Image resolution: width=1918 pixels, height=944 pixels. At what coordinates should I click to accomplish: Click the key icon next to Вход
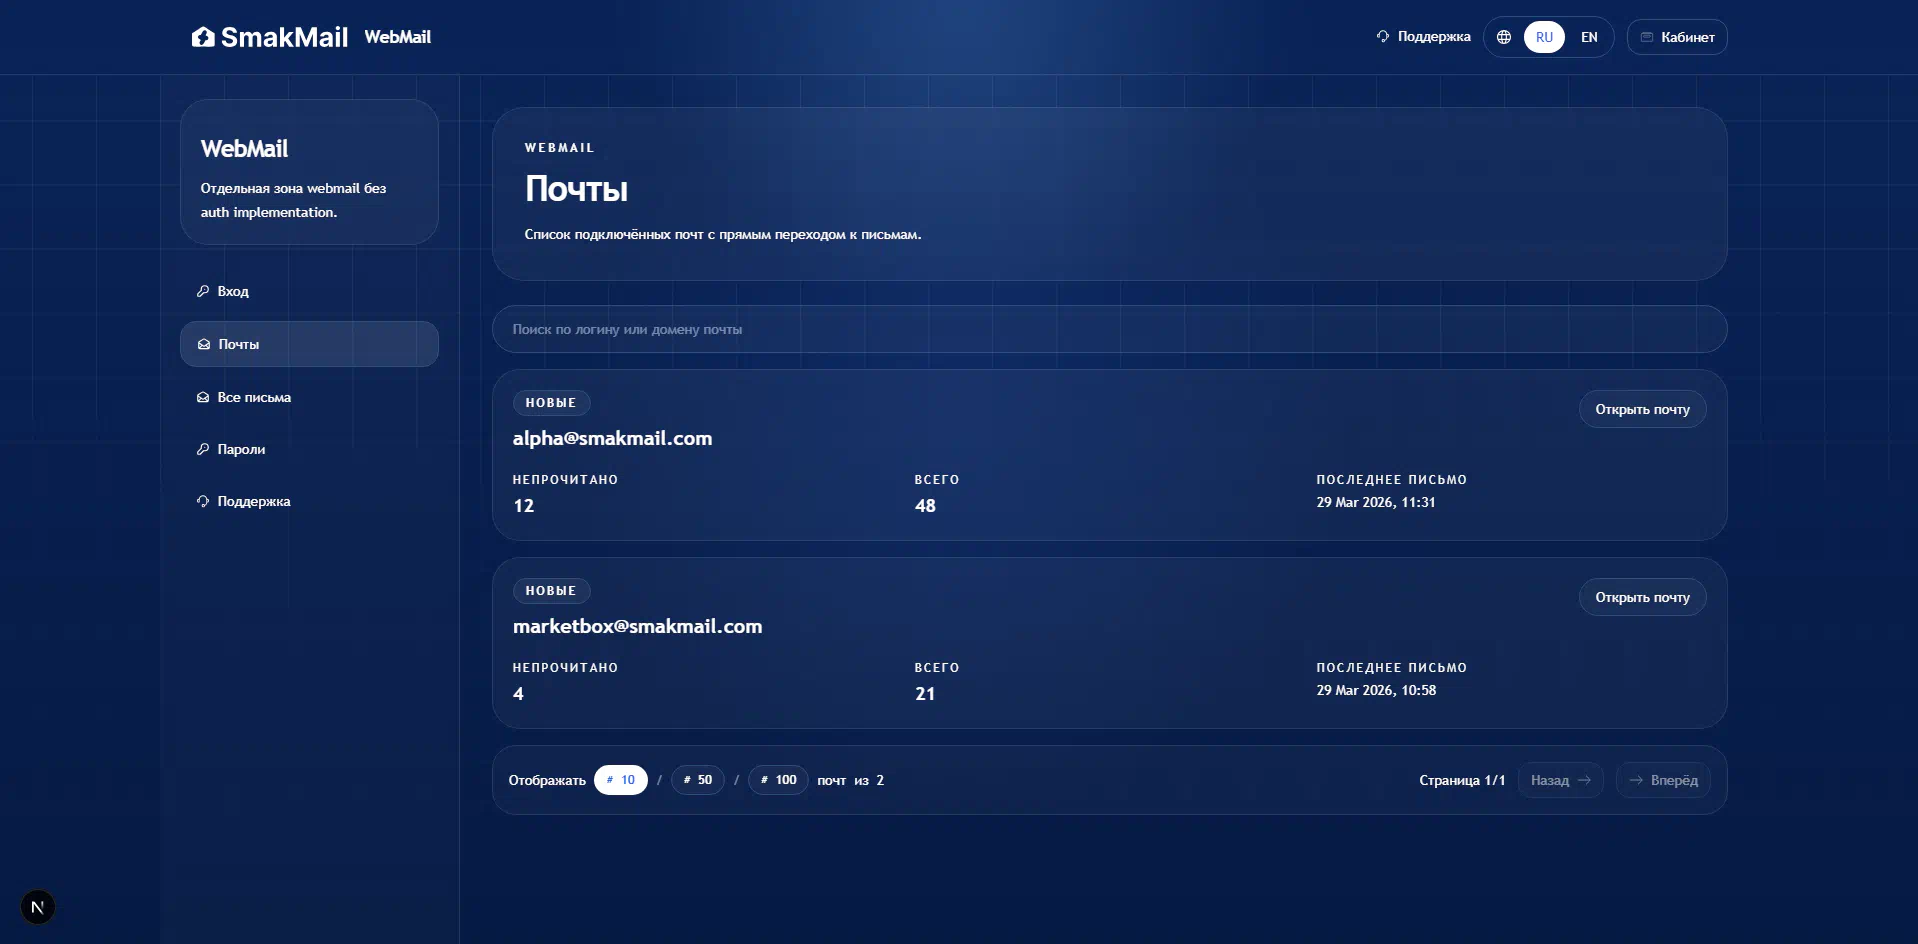(x=203, y=291)
